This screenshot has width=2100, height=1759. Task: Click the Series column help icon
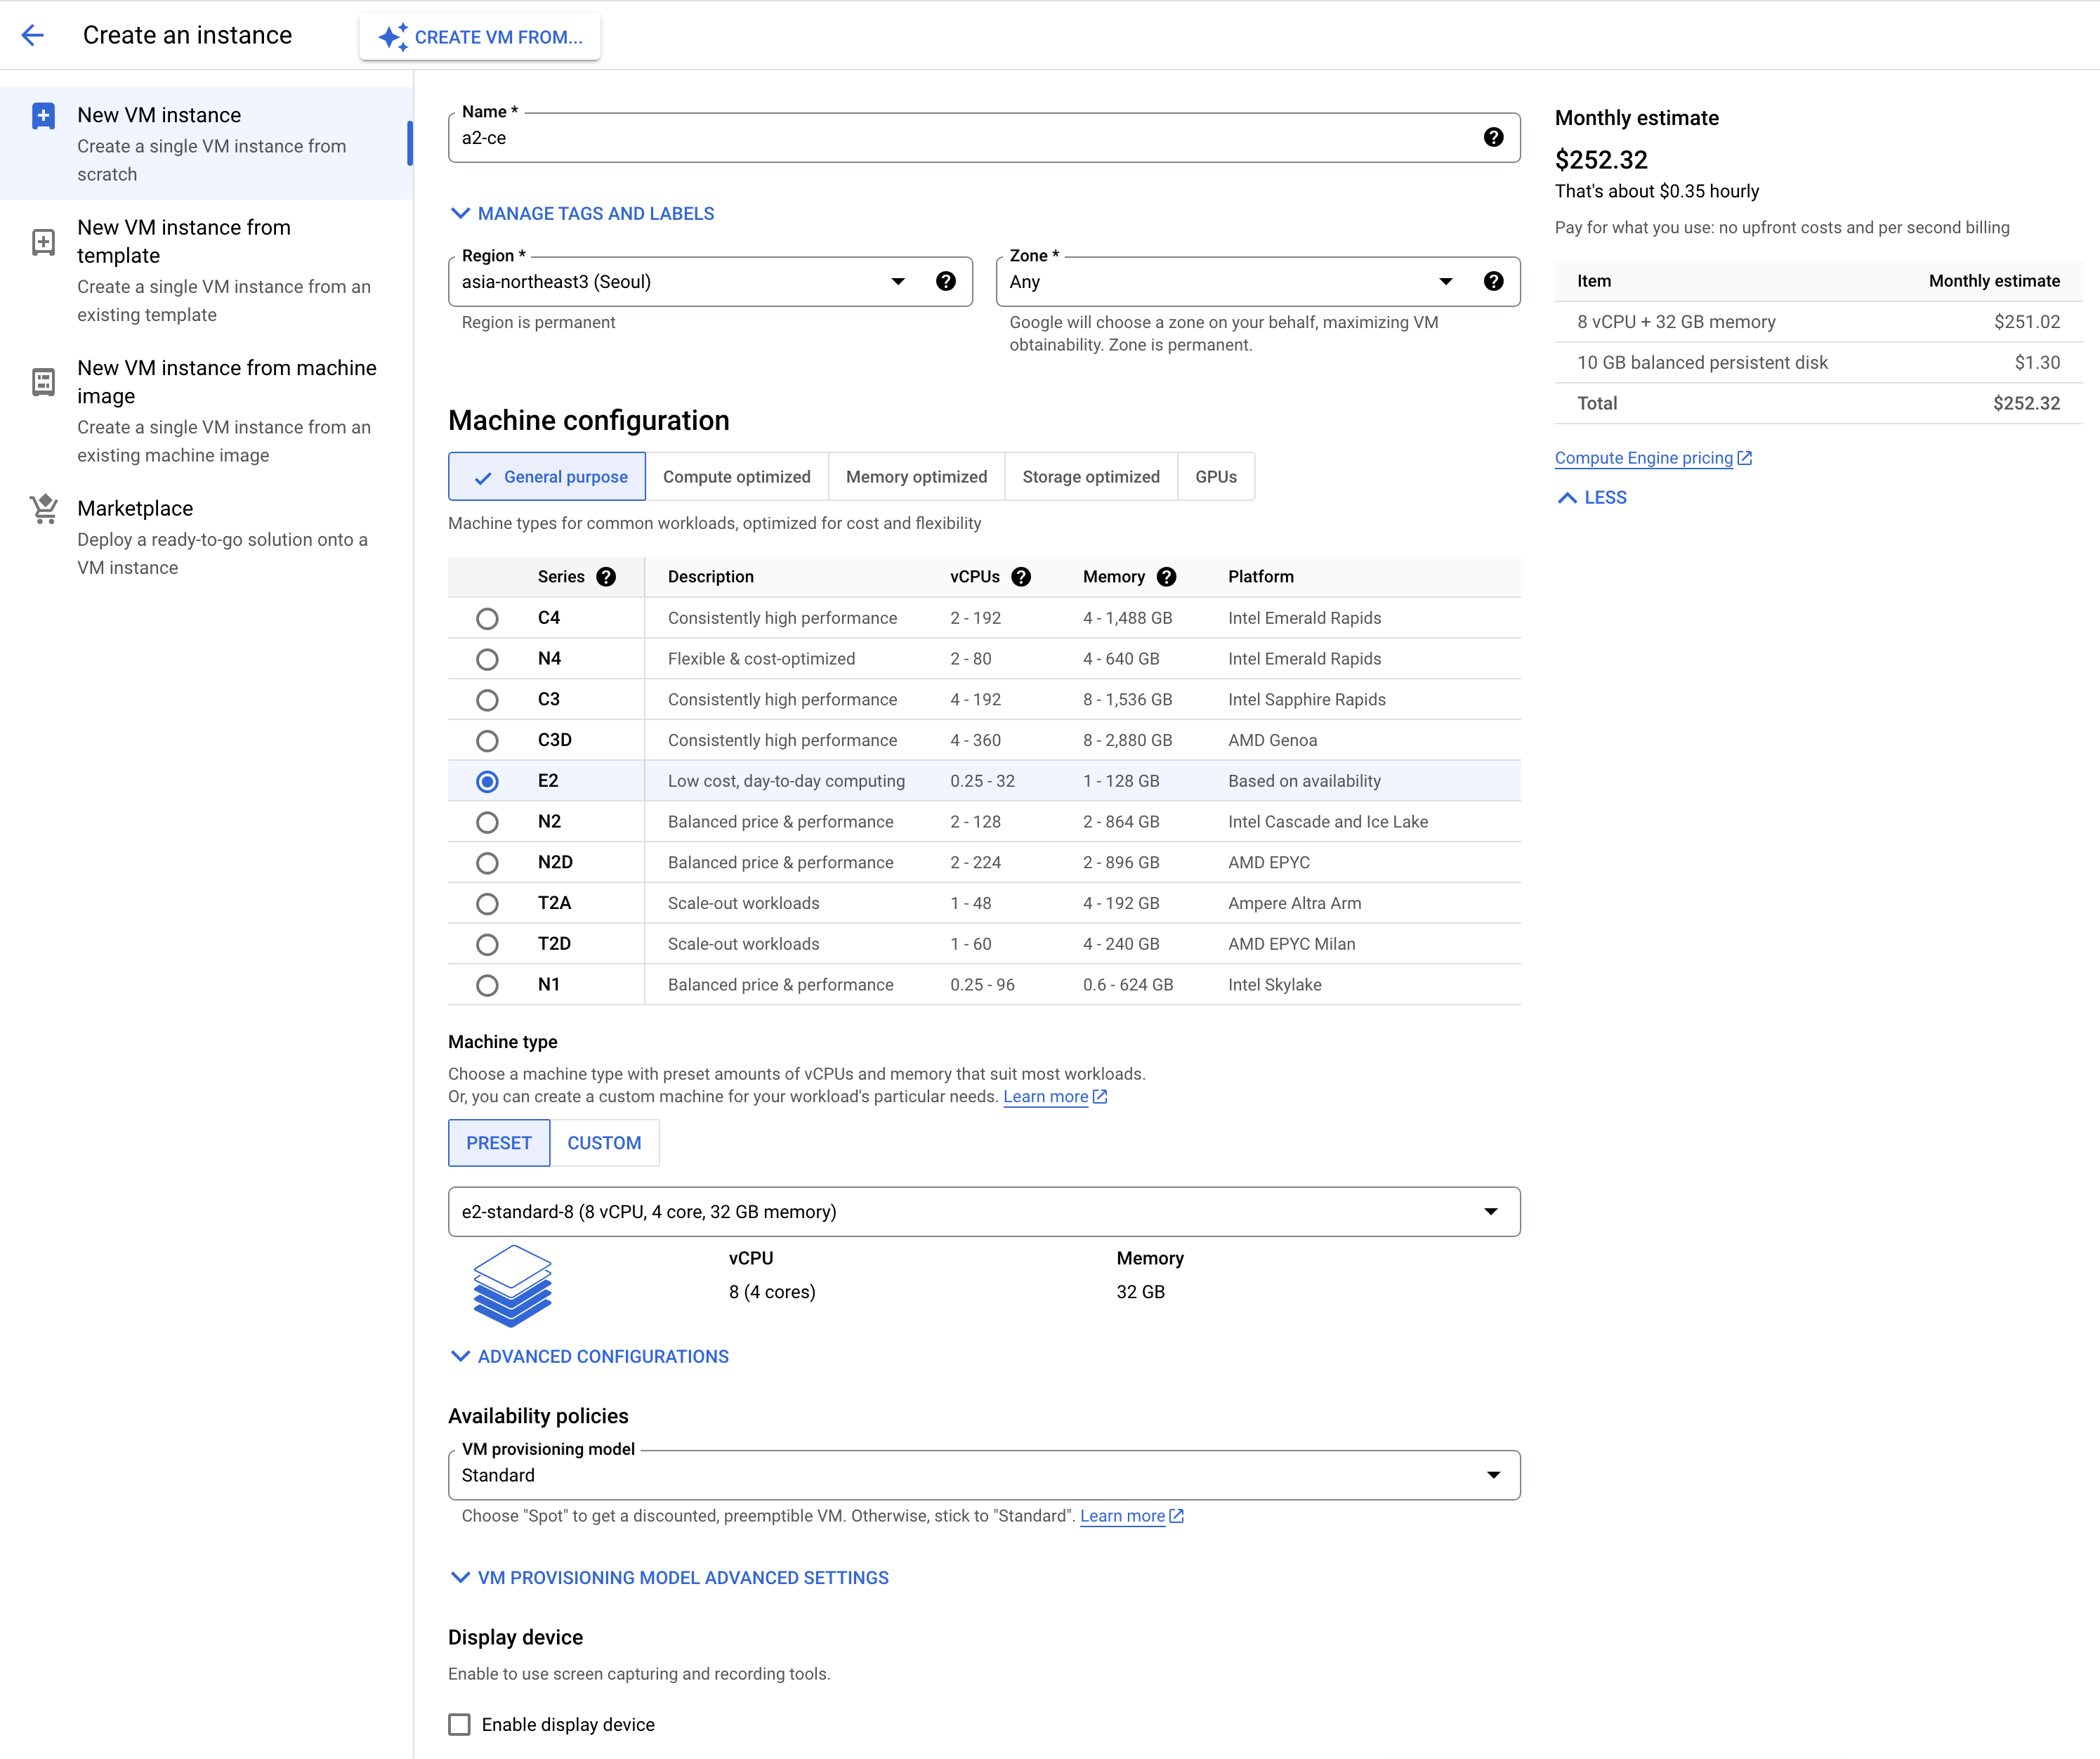606,577
